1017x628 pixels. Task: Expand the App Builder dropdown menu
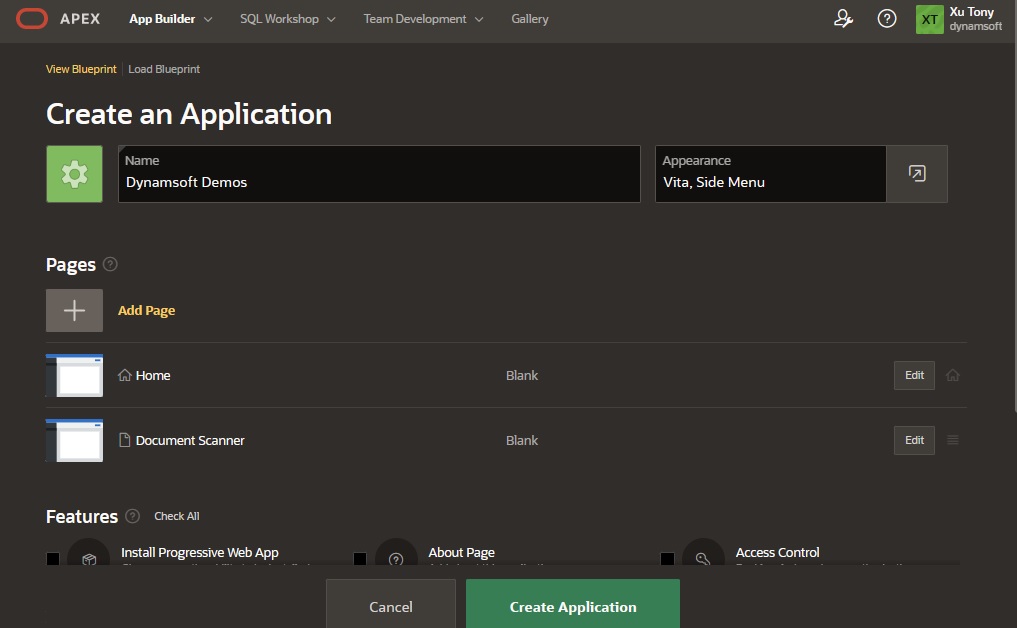pyautogui.click(x=170, y=19)
